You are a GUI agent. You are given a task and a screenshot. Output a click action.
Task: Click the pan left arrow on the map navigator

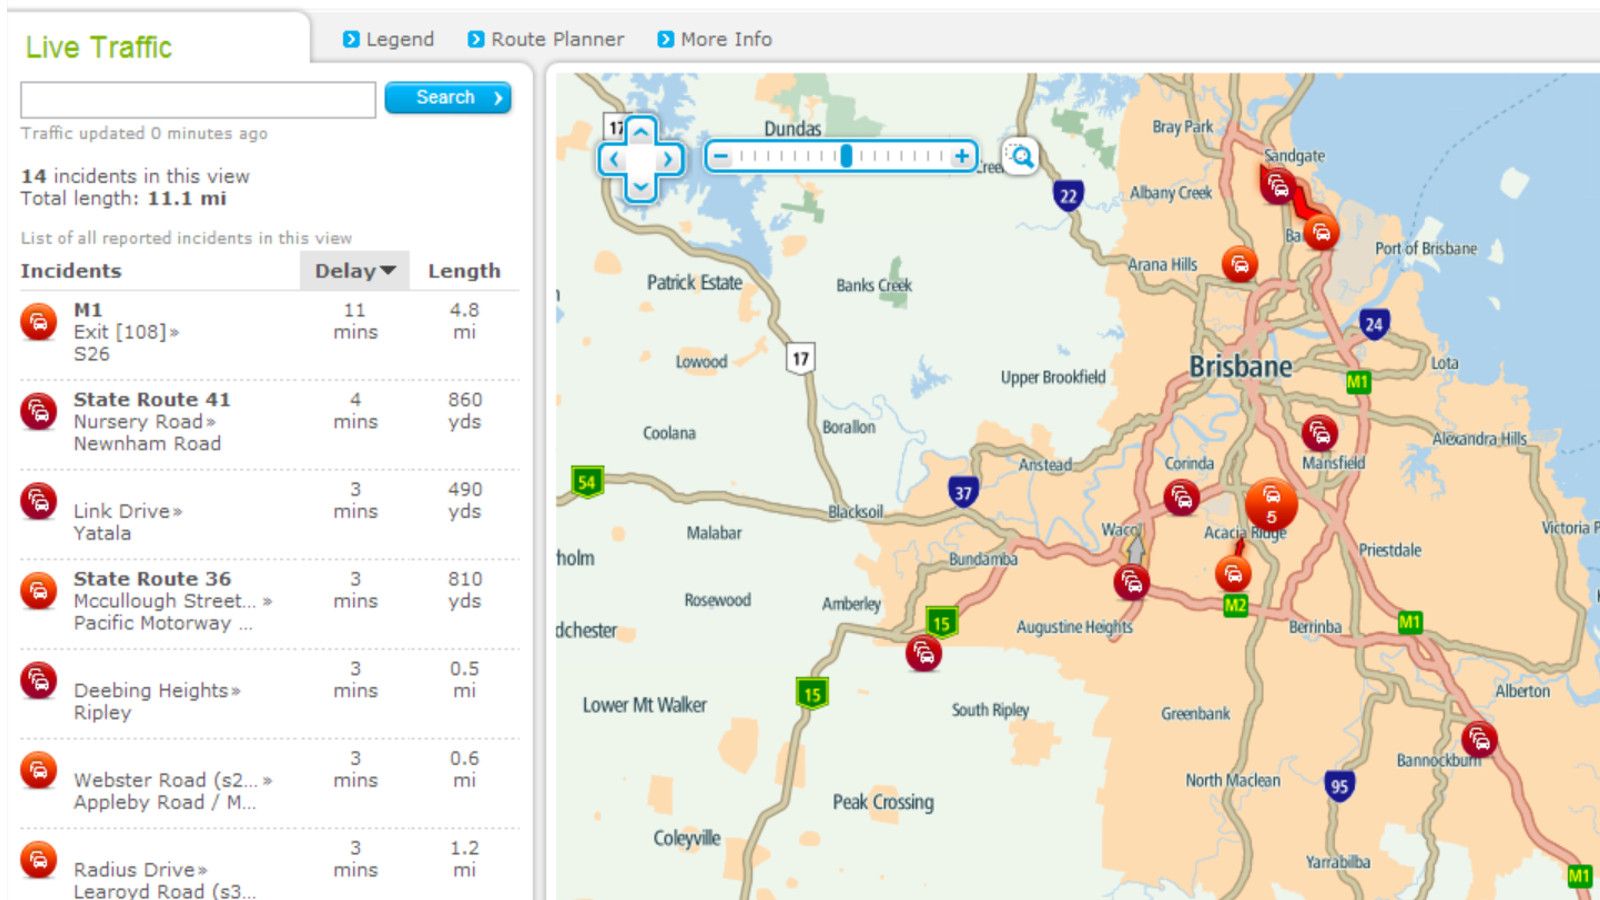point(614,158)
